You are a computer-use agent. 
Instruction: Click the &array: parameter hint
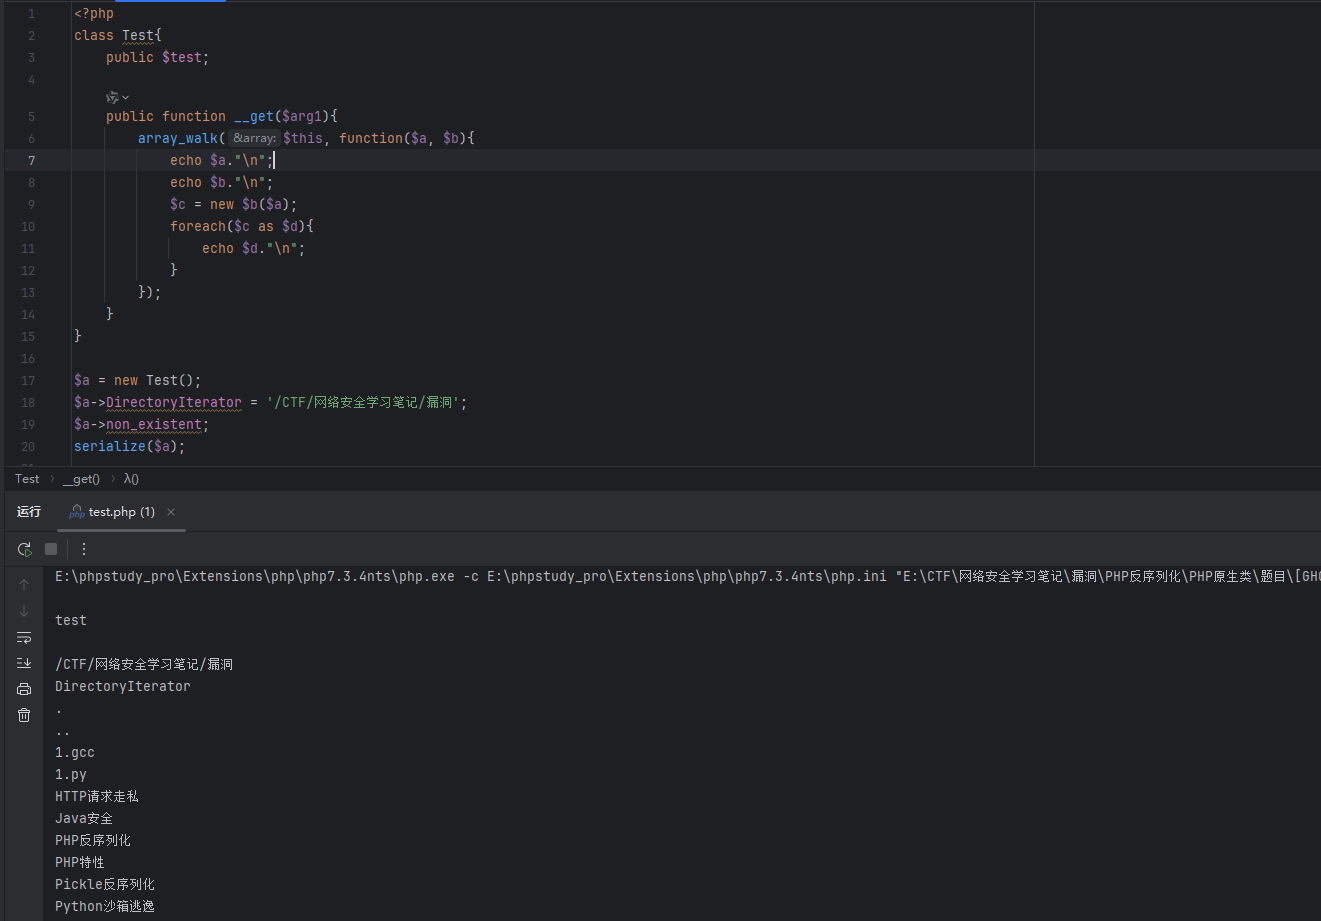254,139
